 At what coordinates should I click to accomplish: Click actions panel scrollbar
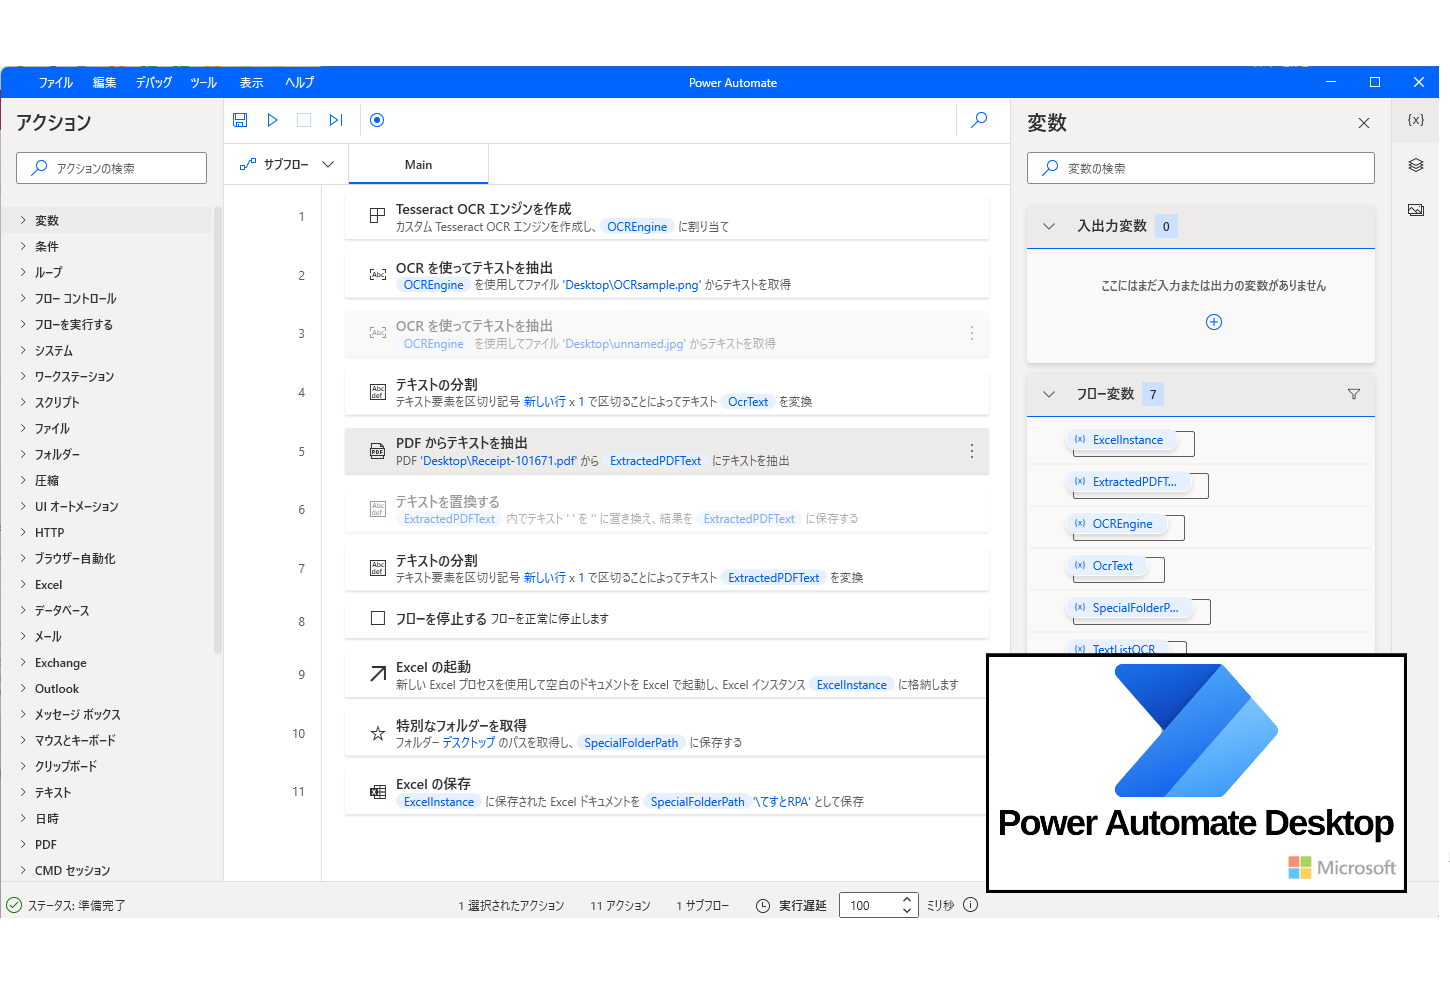tap(217, 430)
